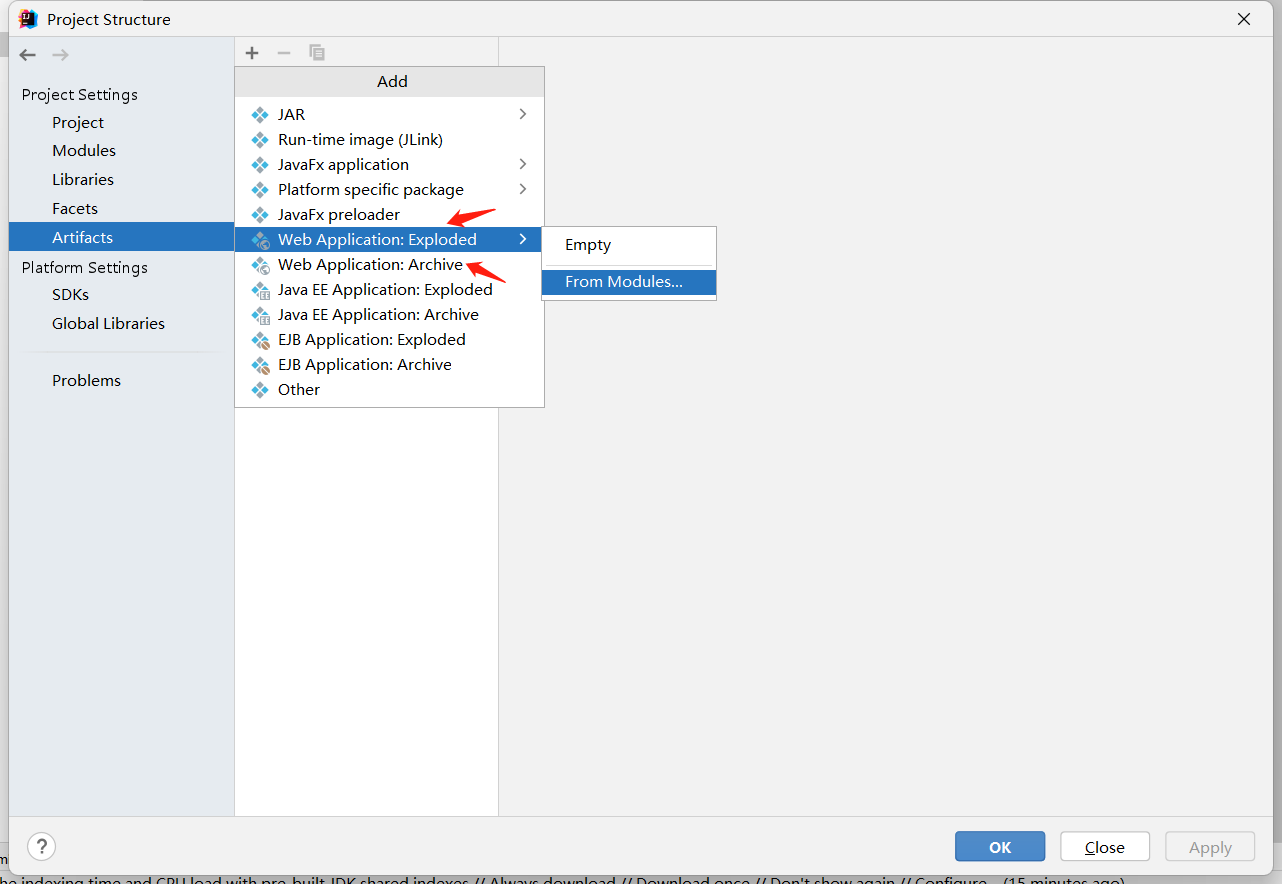
Task: Open the Project settings page
Action: (78, 123)
